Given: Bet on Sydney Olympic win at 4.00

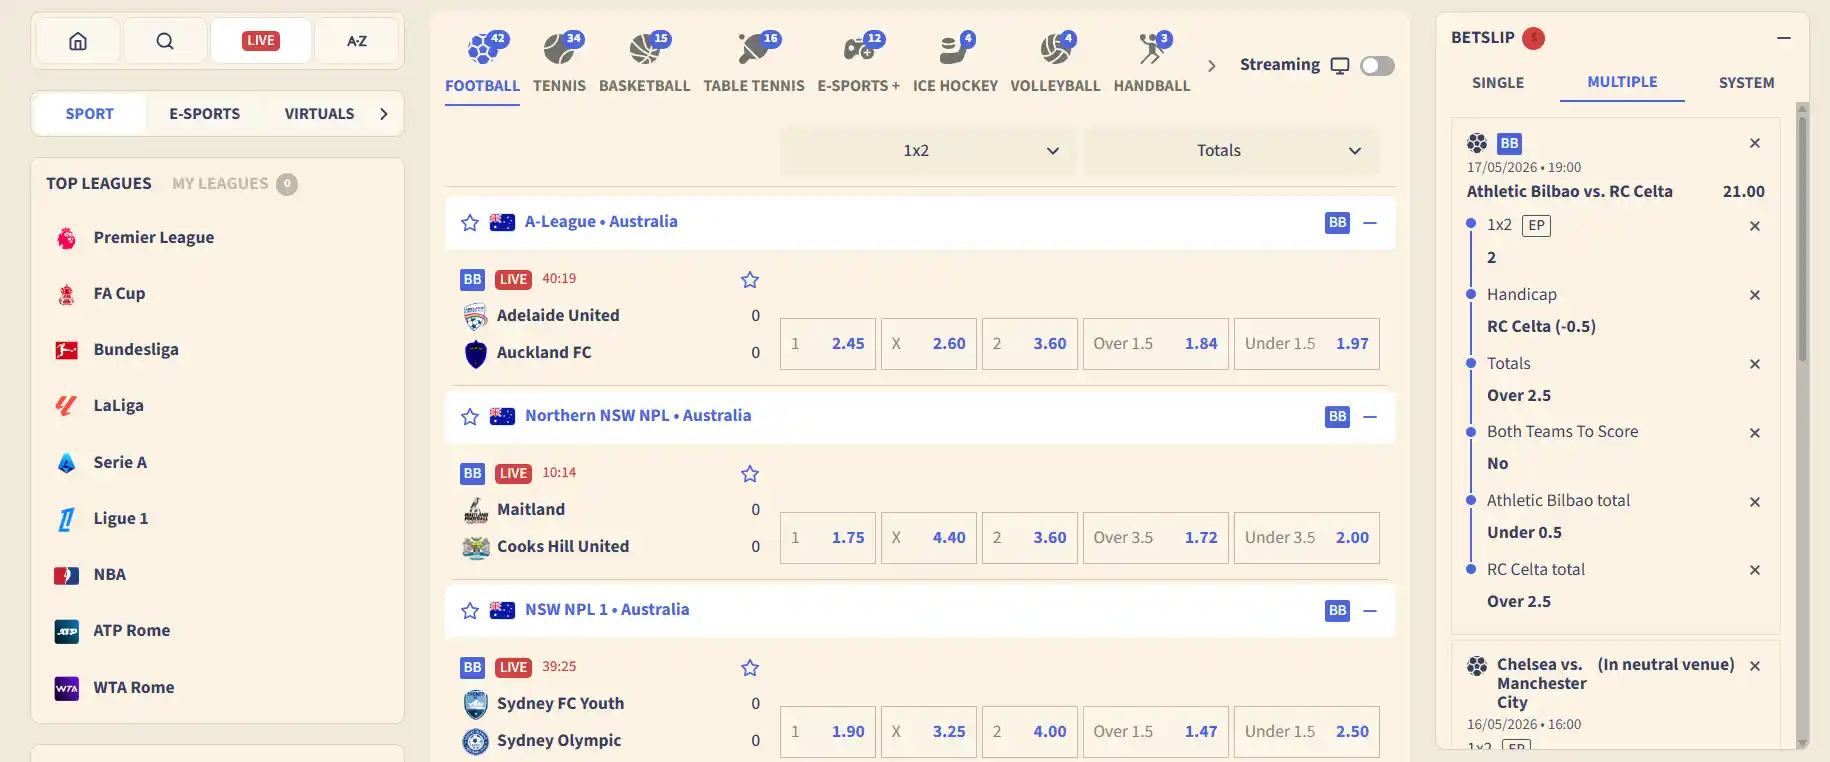Looking at the screenshot, I should pos(1030,732).
